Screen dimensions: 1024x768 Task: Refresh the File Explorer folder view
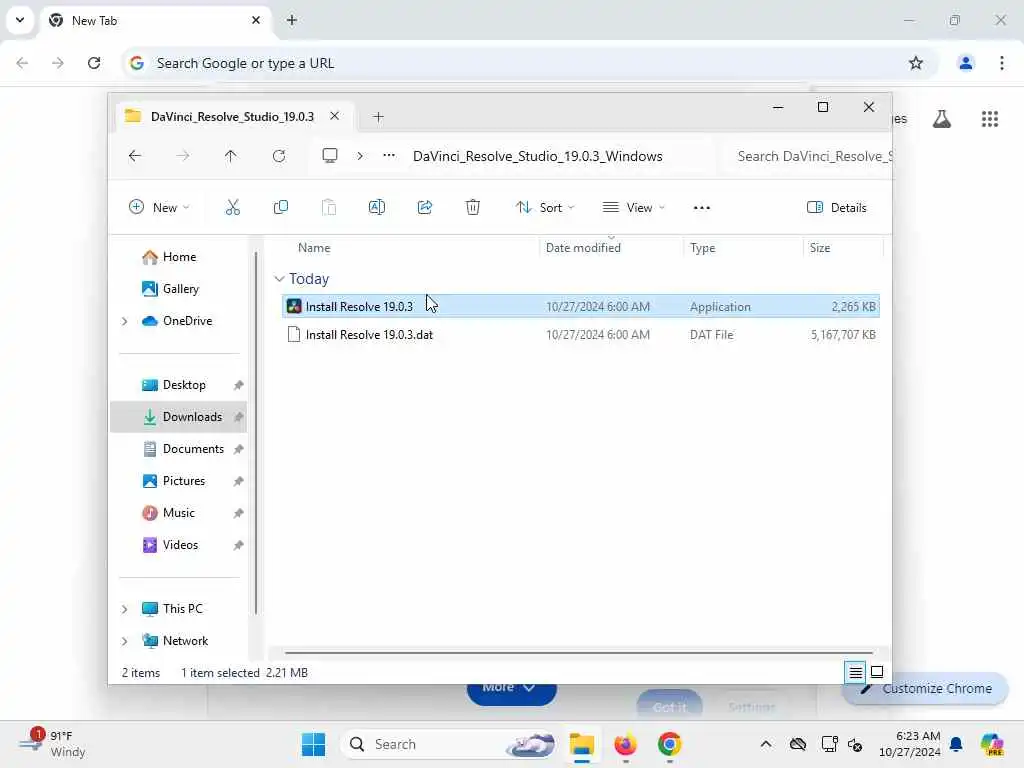pos(279,156)
